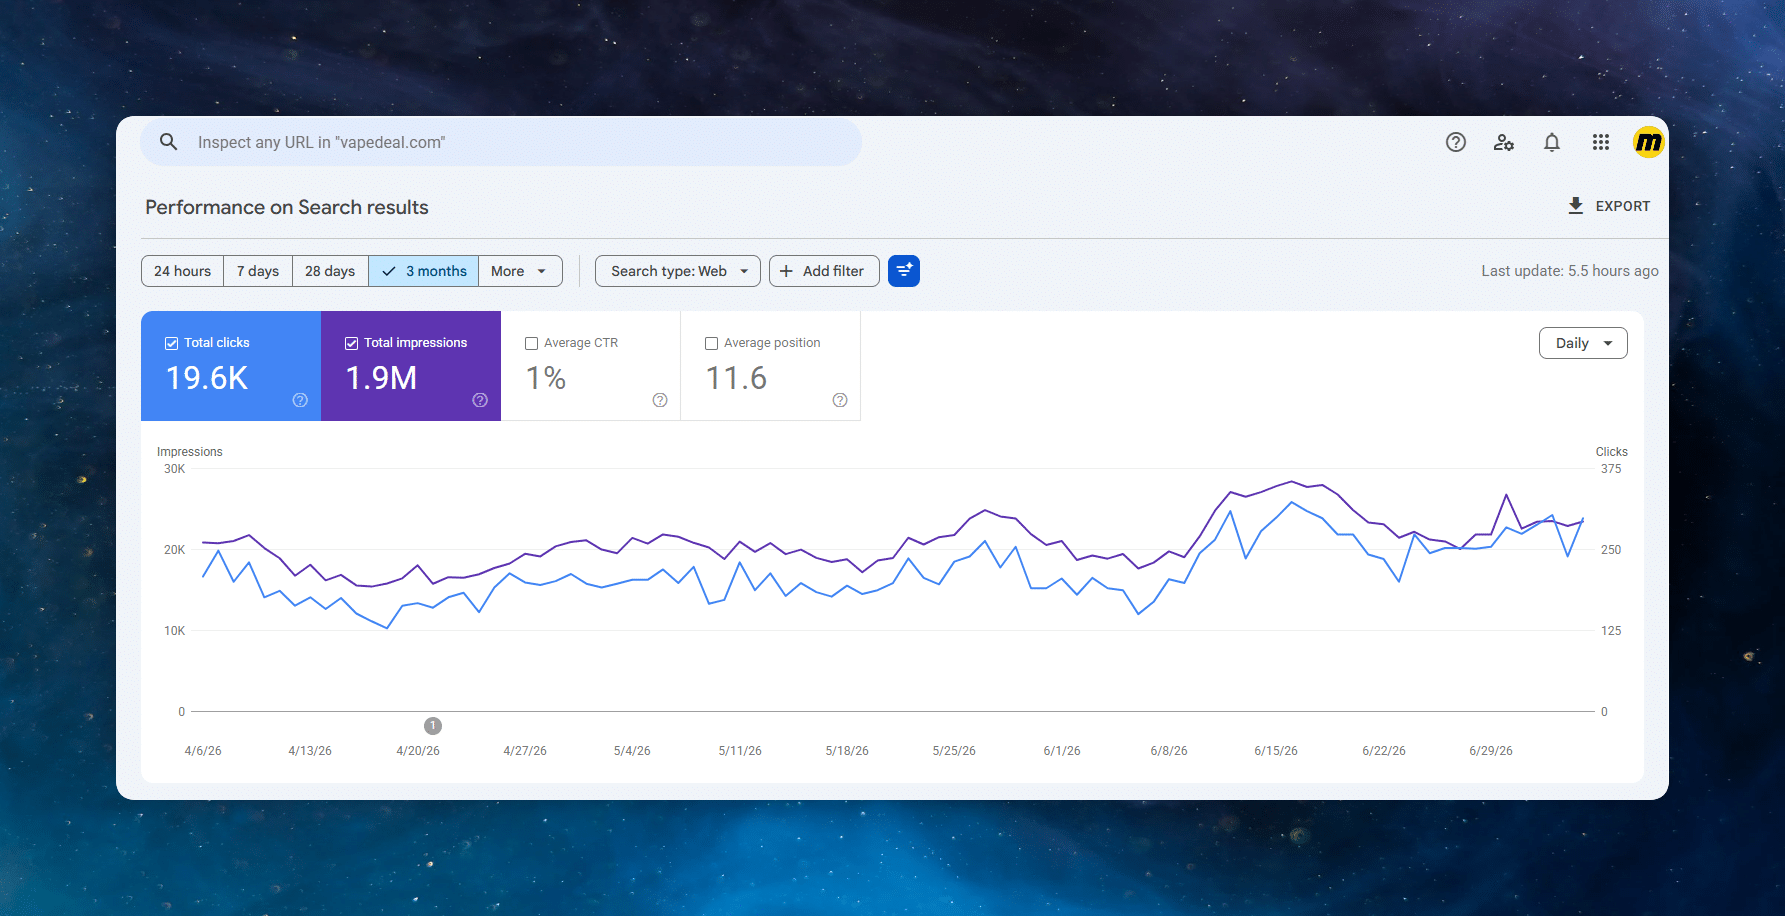Viewport: 1785px width, 916px height.
Task: Open the account profile avatar
Action: 1648,142
